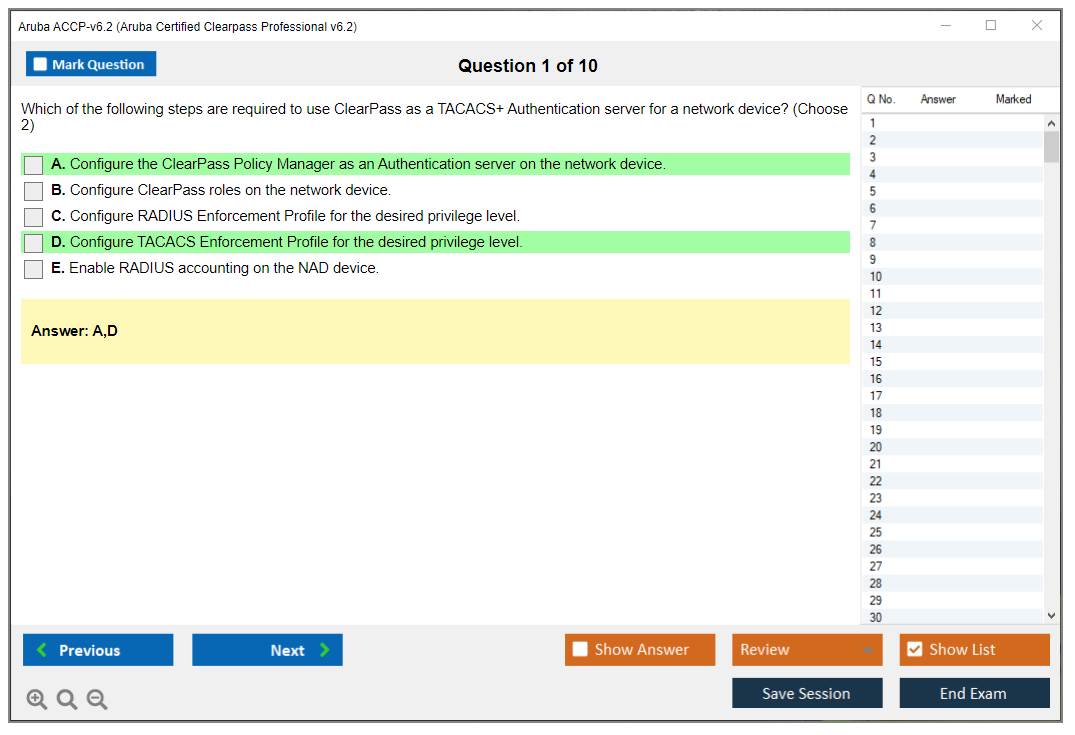Disable the Show List checkbox
The width and height of the screenshot is (1075, 735).
coord(914,650)
